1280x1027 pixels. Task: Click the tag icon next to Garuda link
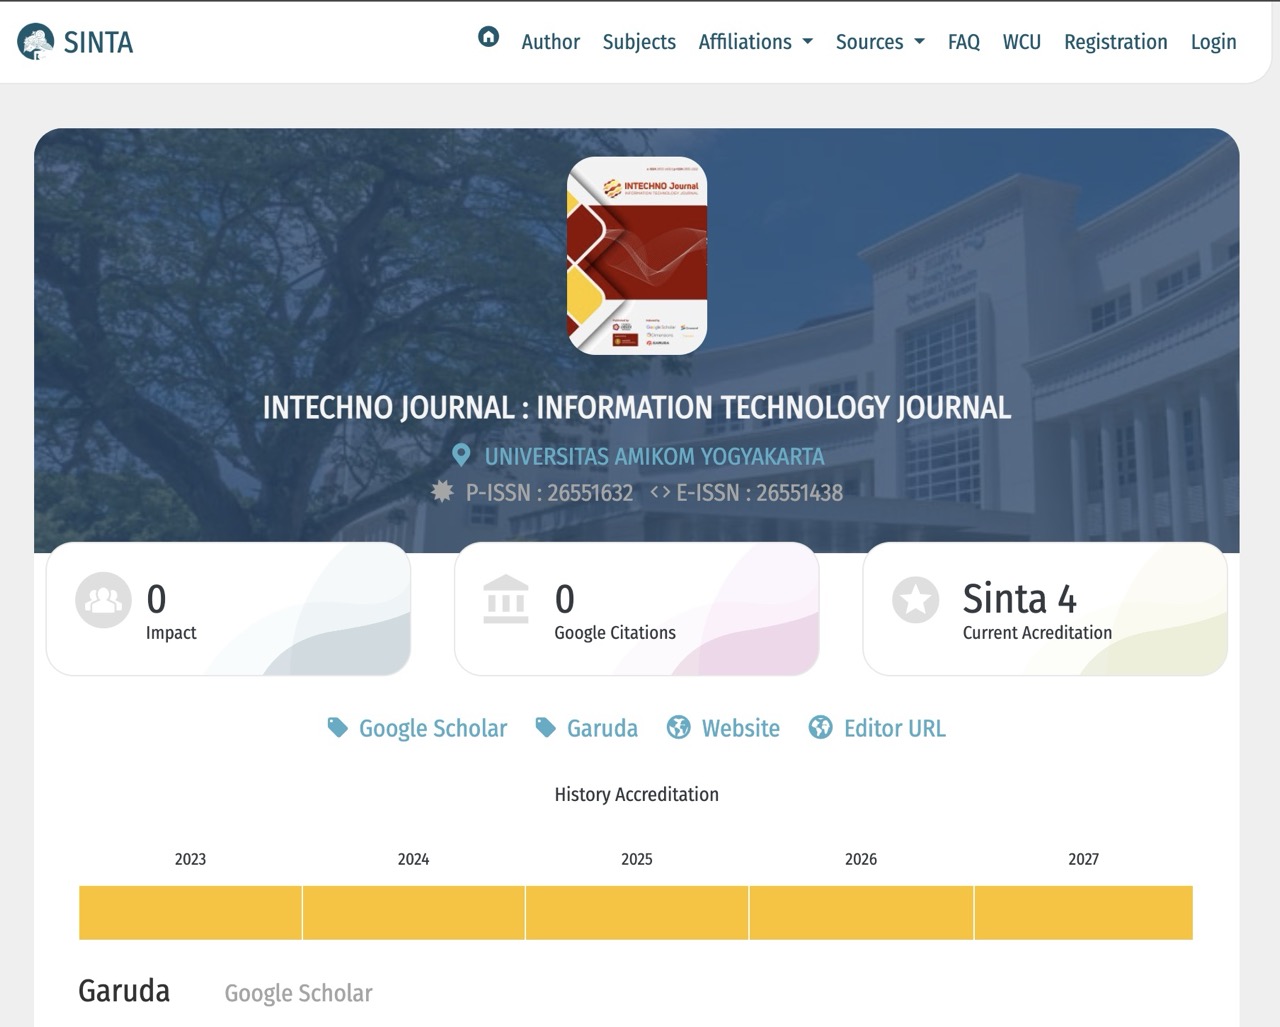tap(546, 728)
